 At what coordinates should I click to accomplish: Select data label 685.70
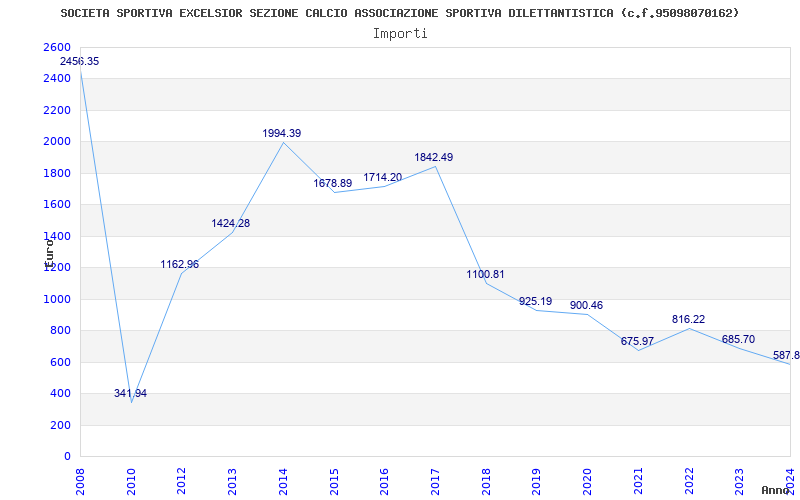point(738,339)
